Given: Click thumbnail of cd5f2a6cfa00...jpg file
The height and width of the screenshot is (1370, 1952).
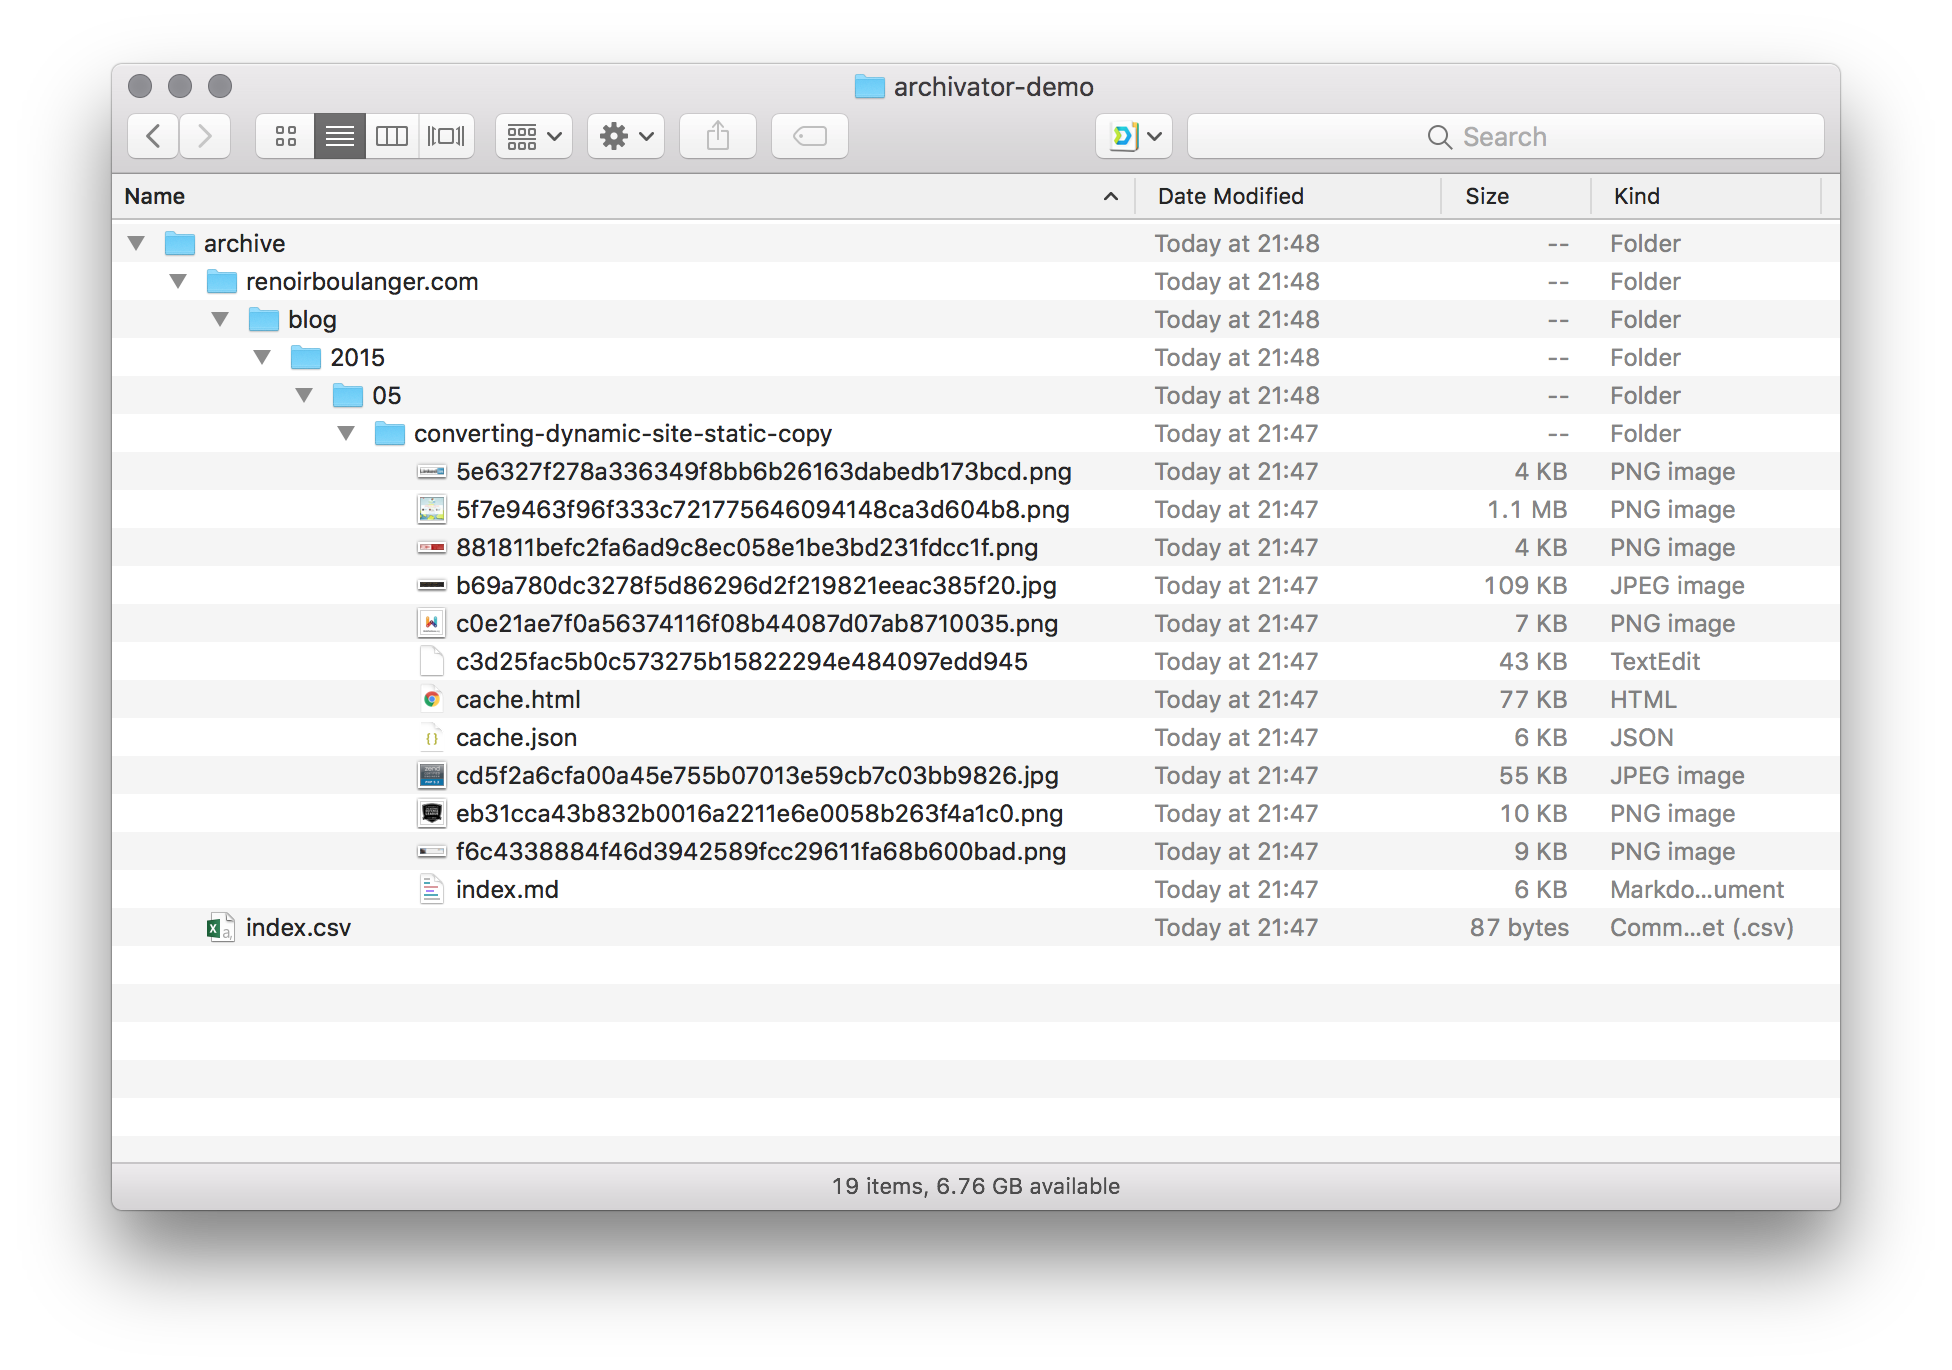Looking at the screenshot, I should (432, 775).
